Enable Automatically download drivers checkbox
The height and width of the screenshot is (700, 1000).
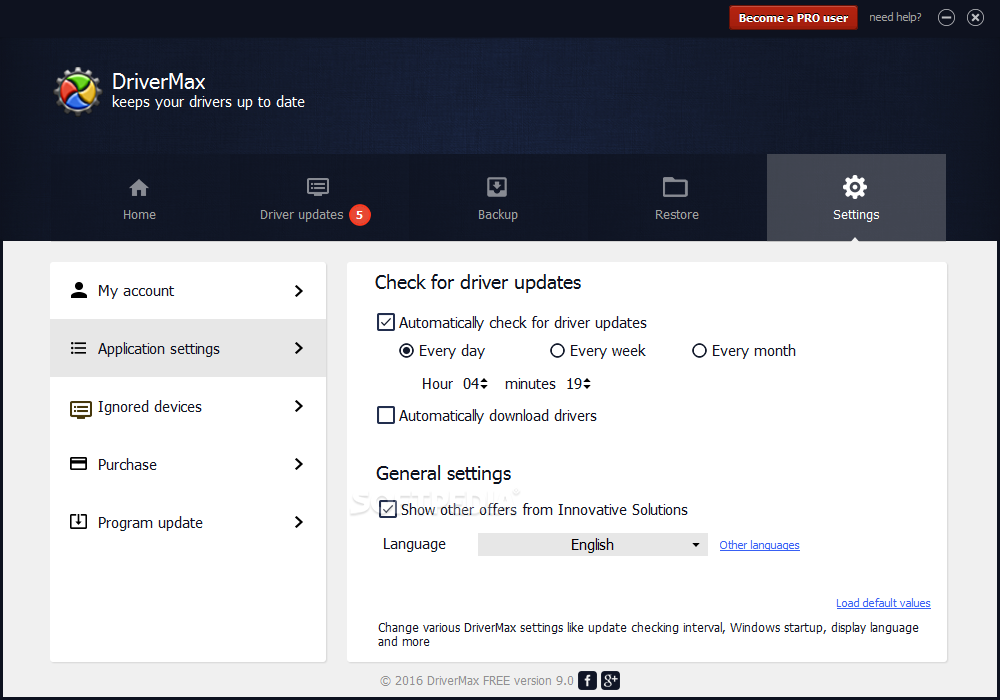tap(386, 415)
